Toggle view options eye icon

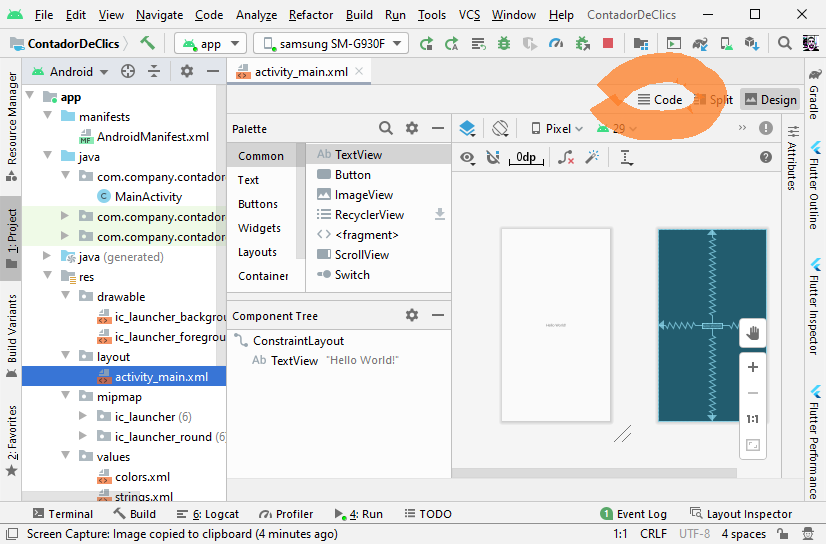click(467, 157)
